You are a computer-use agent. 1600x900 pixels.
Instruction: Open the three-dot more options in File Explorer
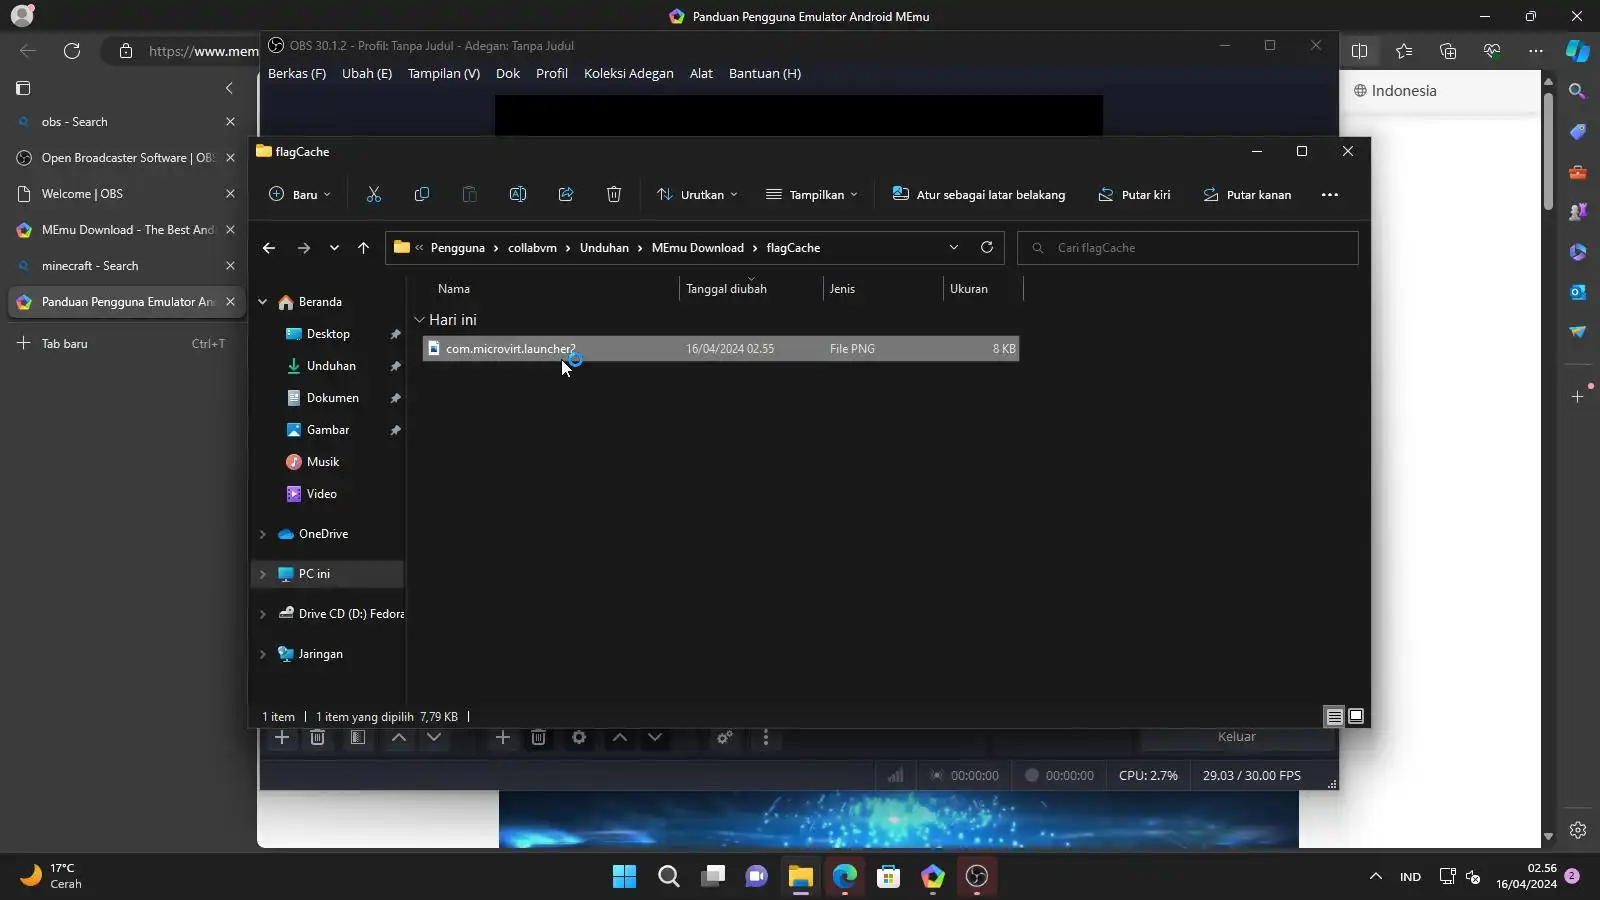click(x=1330, y=195)
